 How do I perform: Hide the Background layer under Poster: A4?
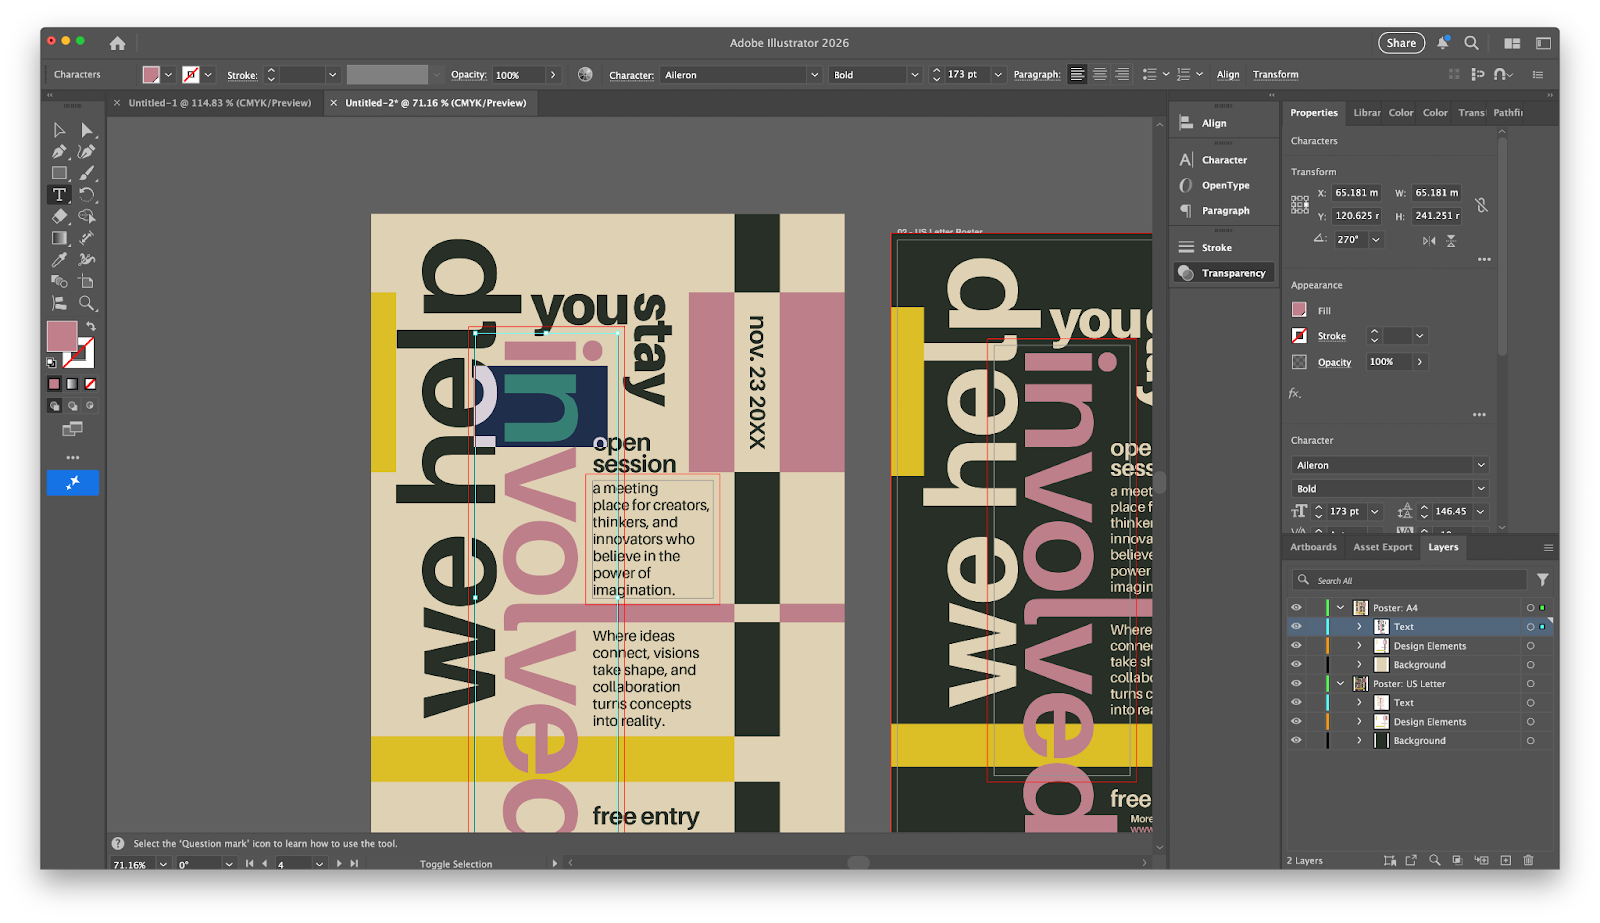pyautogui.click(x=1296, y=664)
